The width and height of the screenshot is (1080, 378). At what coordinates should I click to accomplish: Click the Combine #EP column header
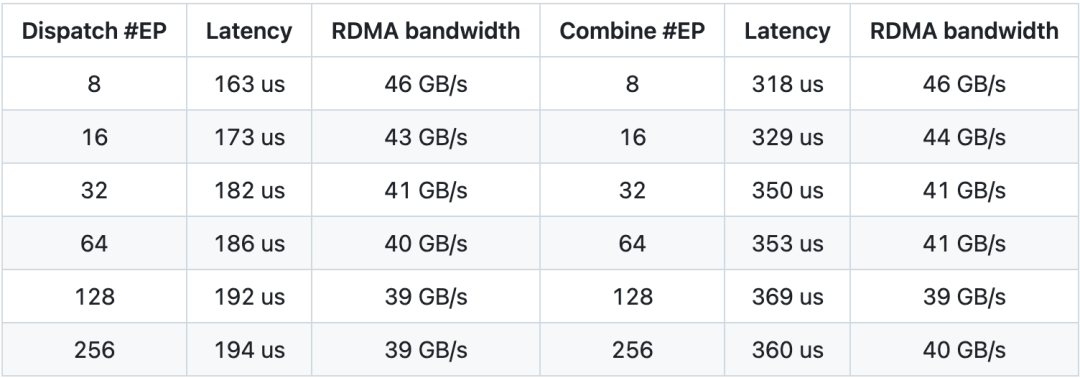point(632,31)
